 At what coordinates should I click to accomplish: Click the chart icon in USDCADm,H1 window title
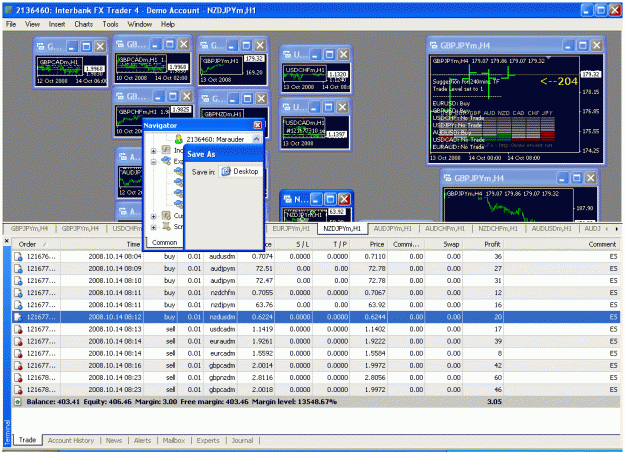pyautogui.click(x=287, y=107)
